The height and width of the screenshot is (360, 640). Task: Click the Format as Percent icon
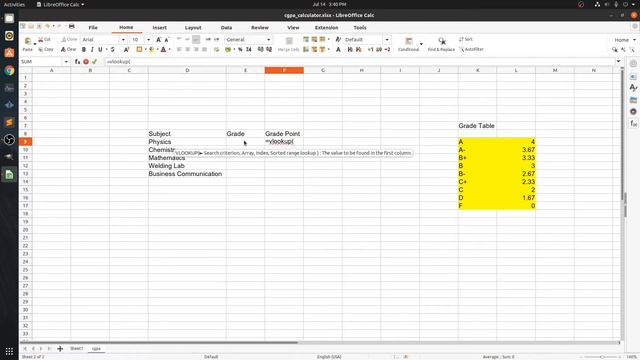pyautogui.click(x=240, y=49)
